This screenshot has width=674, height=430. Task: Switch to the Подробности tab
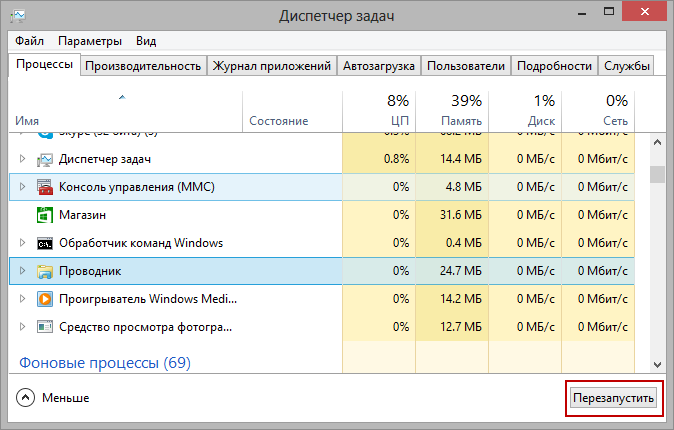pyautogui.click(x=555, y=66)
